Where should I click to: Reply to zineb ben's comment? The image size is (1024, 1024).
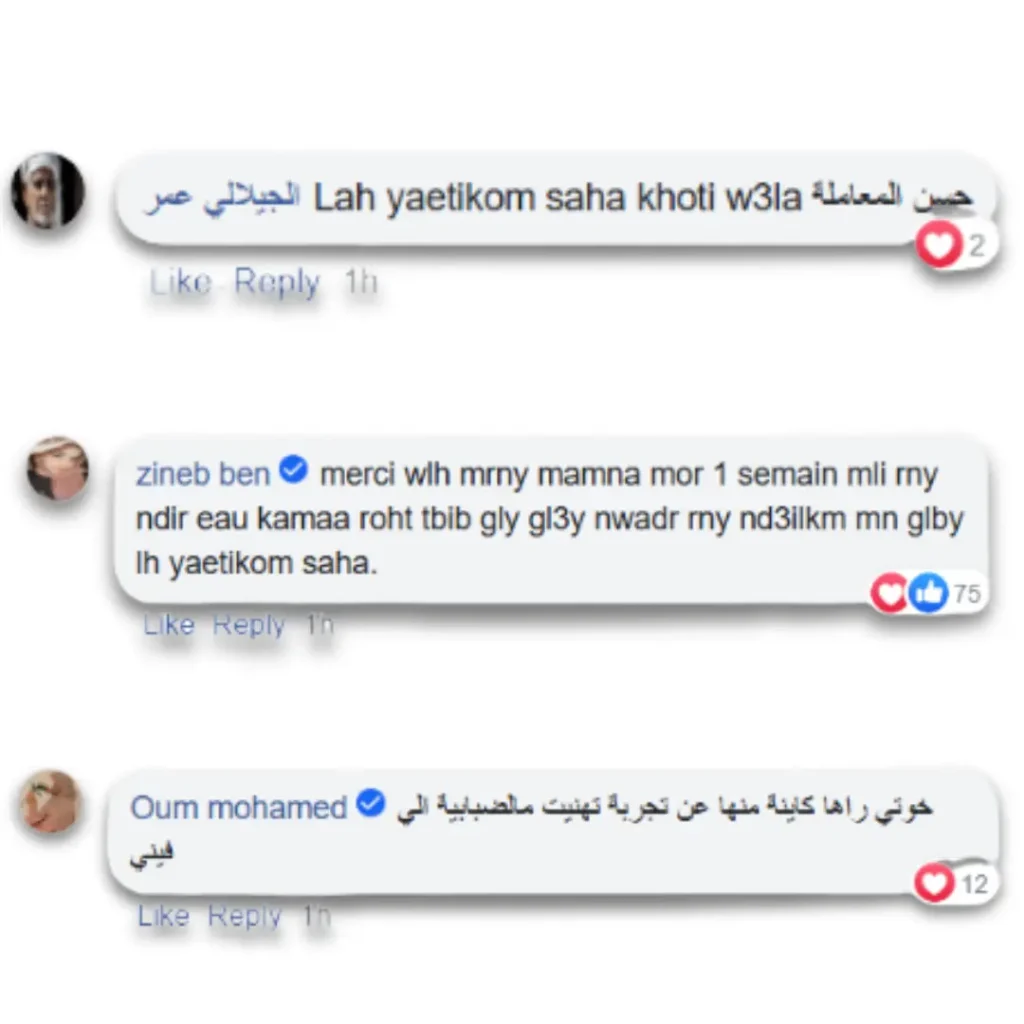(249, 625)
